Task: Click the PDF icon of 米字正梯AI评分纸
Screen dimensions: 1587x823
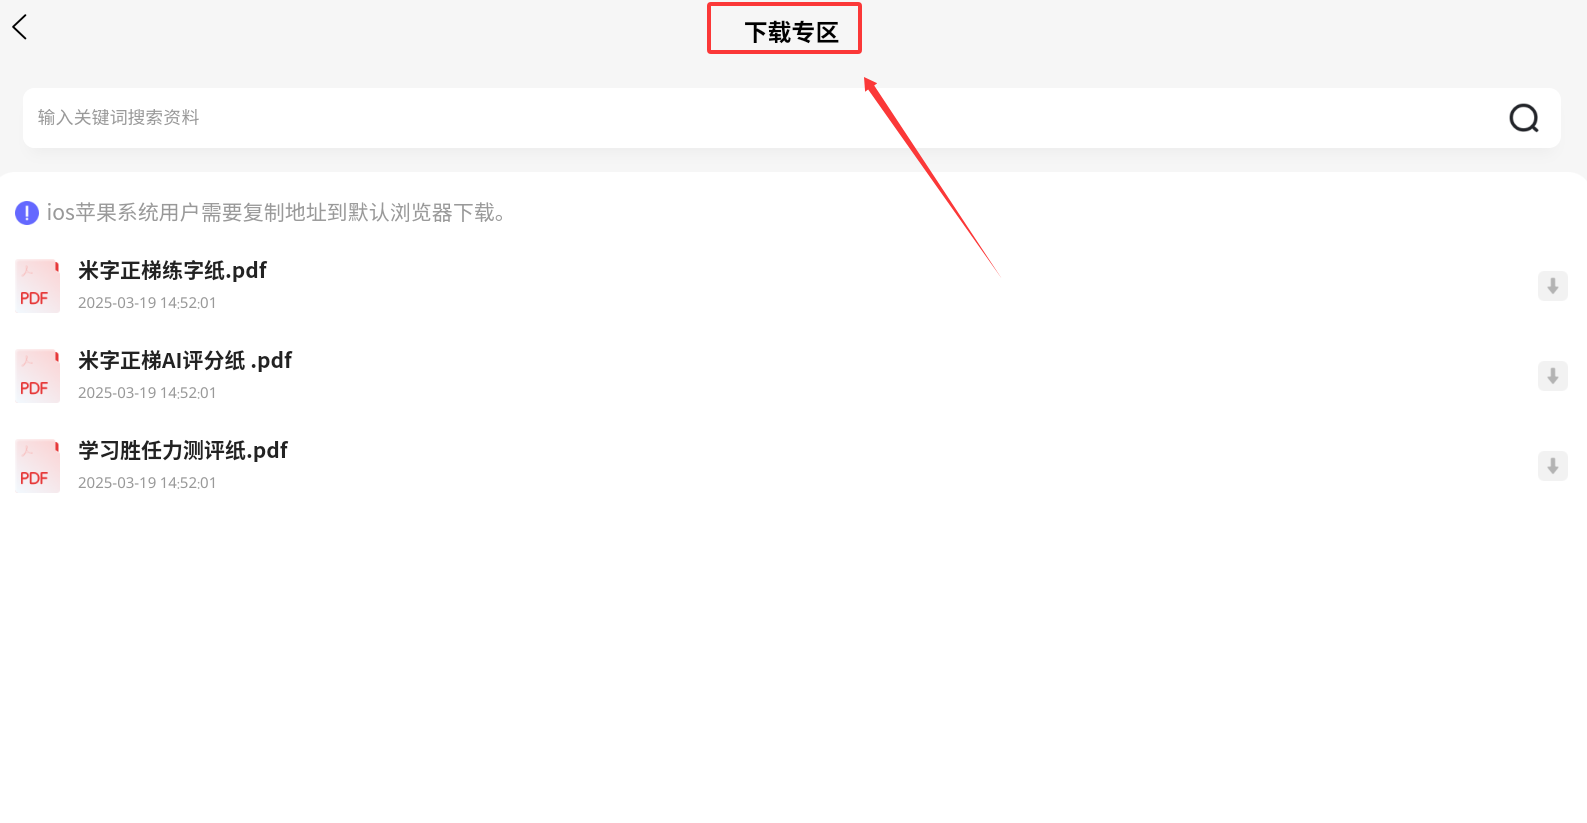Action: tap(37, 376)
